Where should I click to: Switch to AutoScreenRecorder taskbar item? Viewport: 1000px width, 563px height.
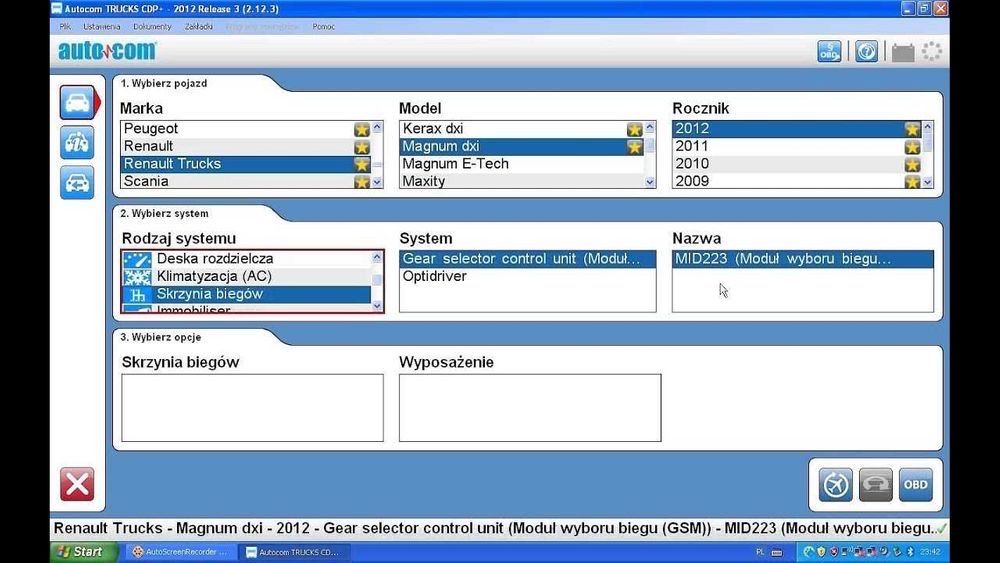click(180, 552)
